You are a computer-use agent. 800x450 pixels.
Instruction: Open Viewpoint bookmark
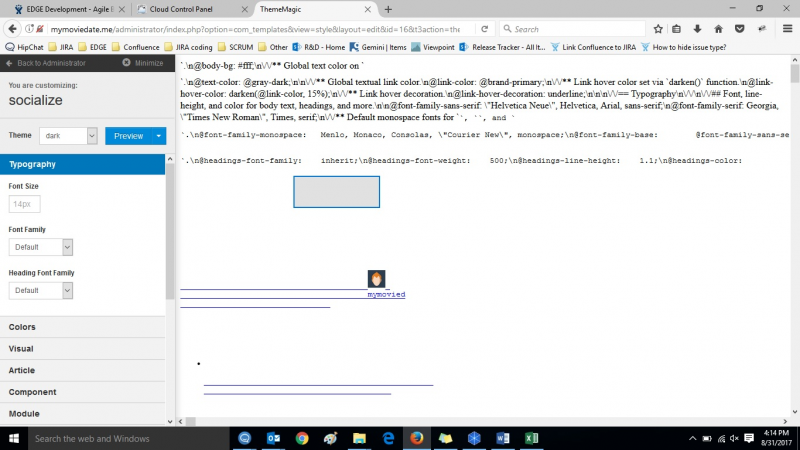point(433,47)
